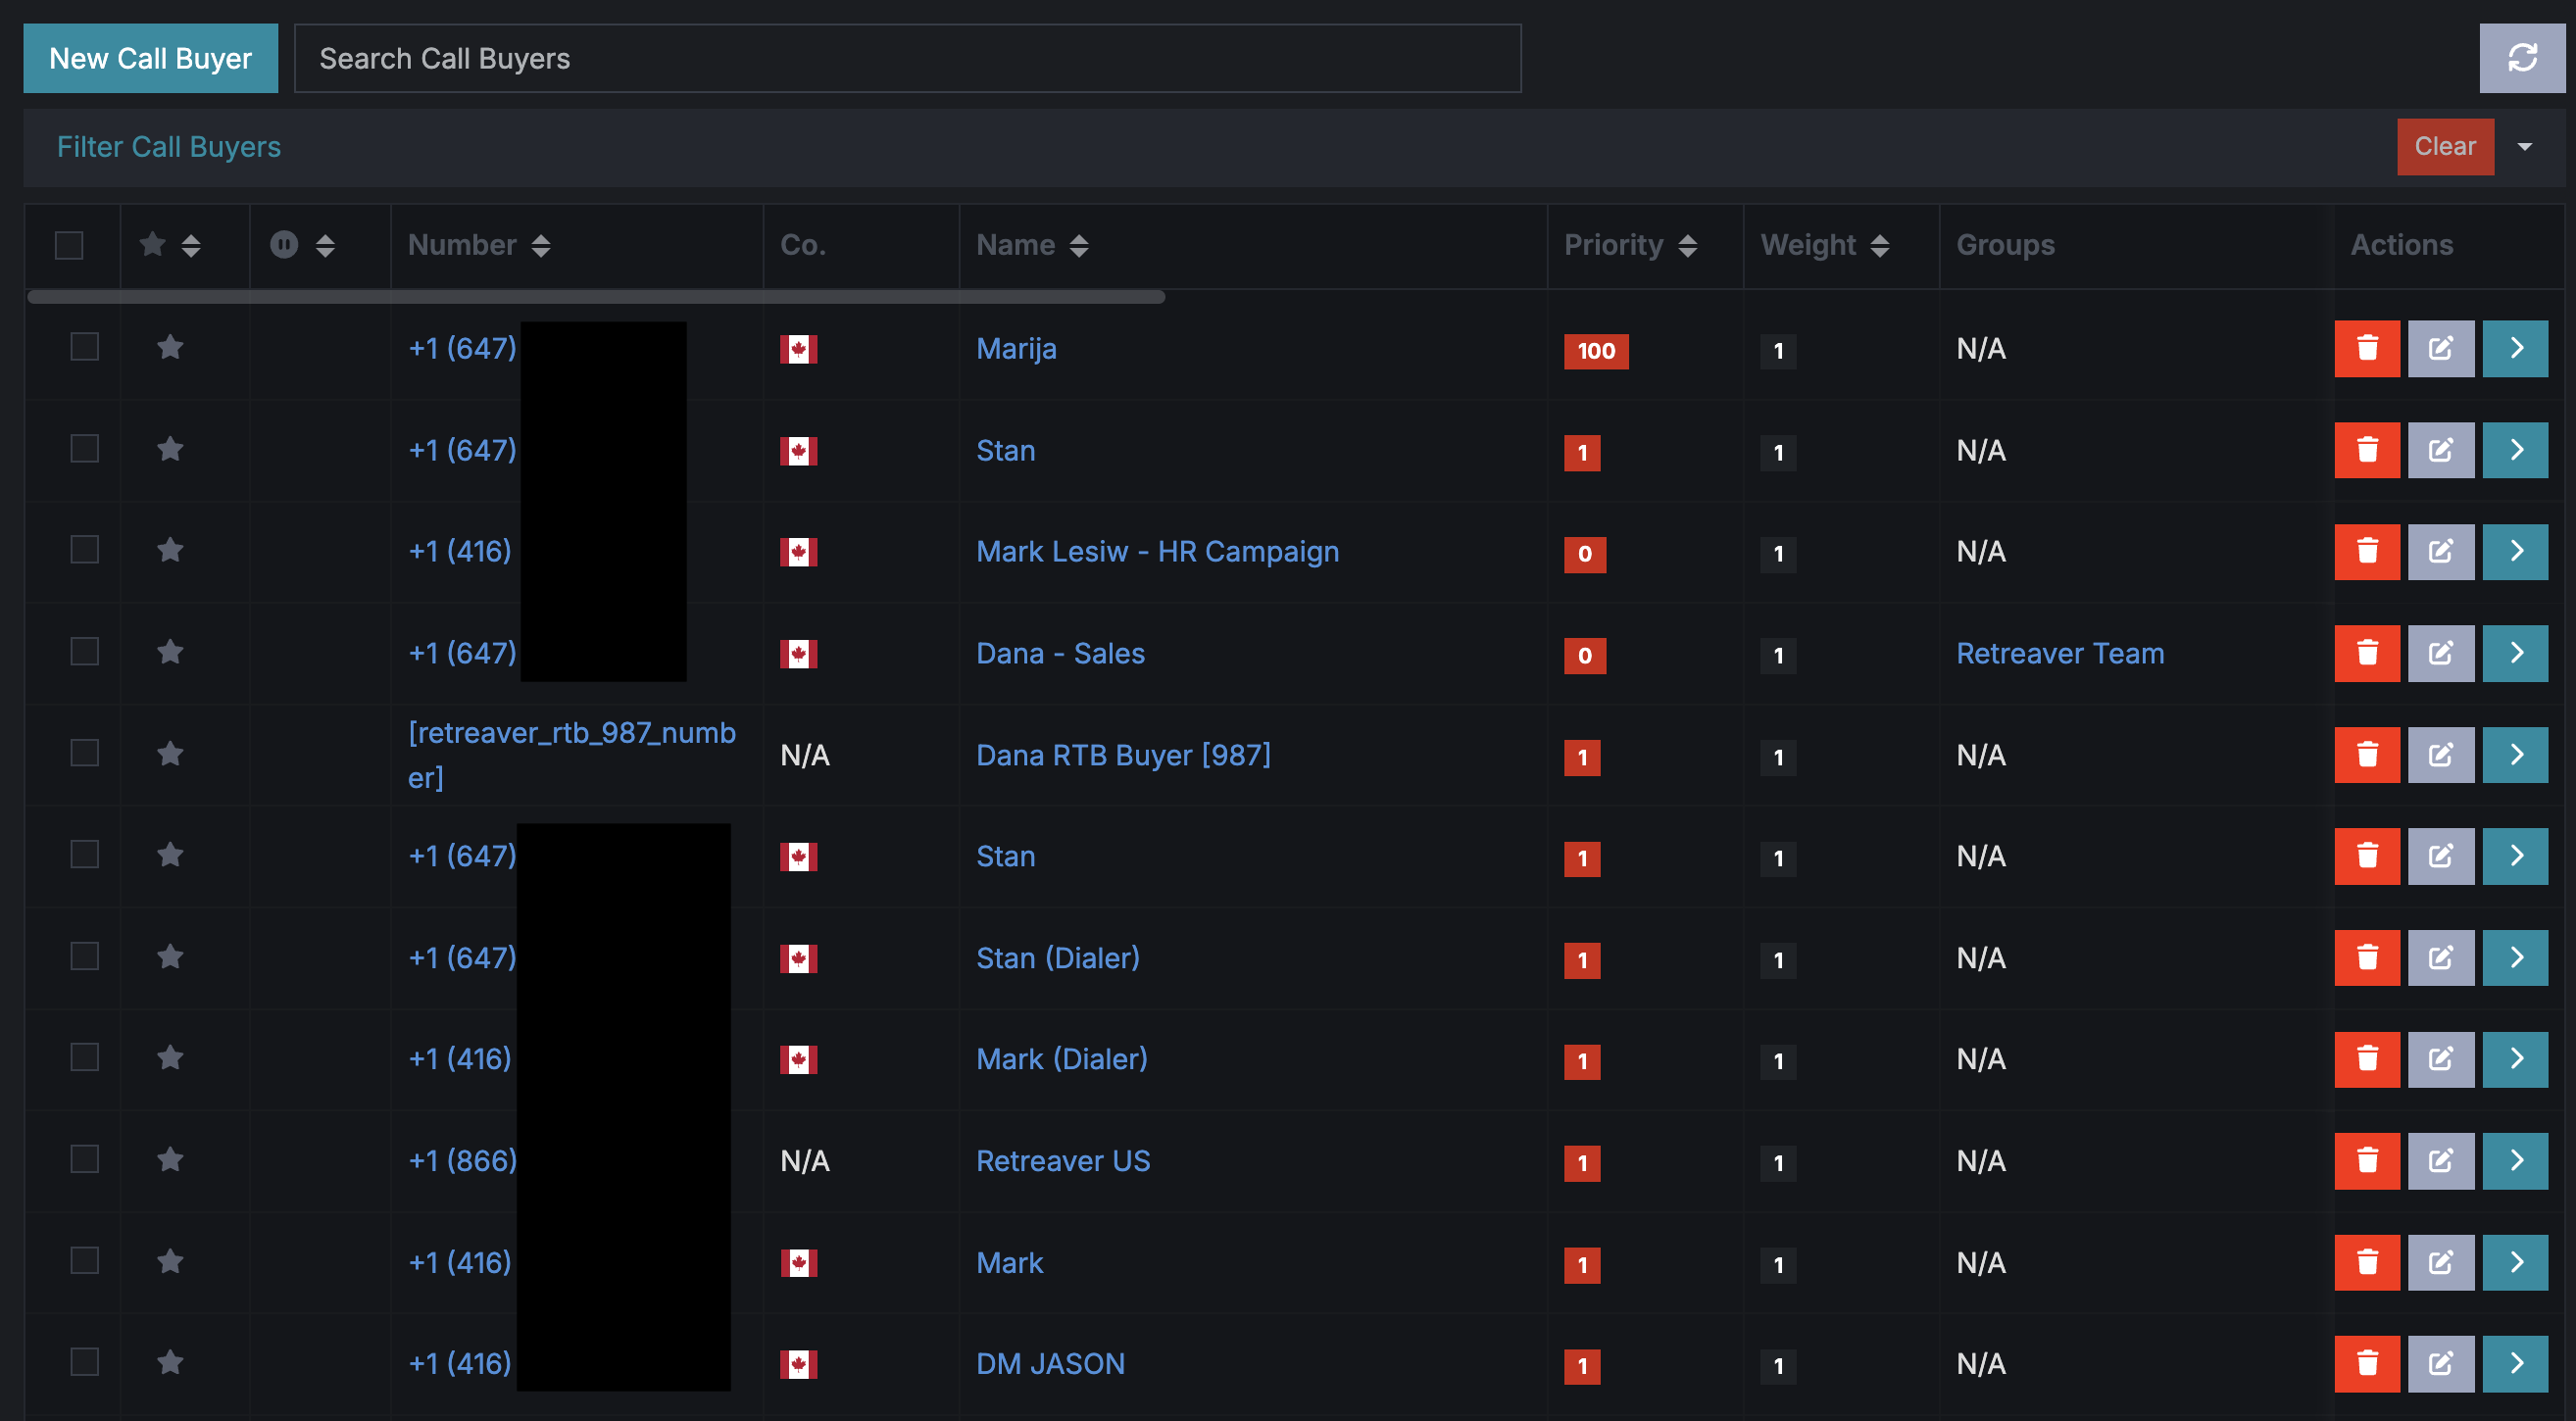Image resolution: width=2576 pixels, height=1421 pixels.
Task: Open arrow for Dana RTB Buyer [987]
Action: (x=2515, y=754)
